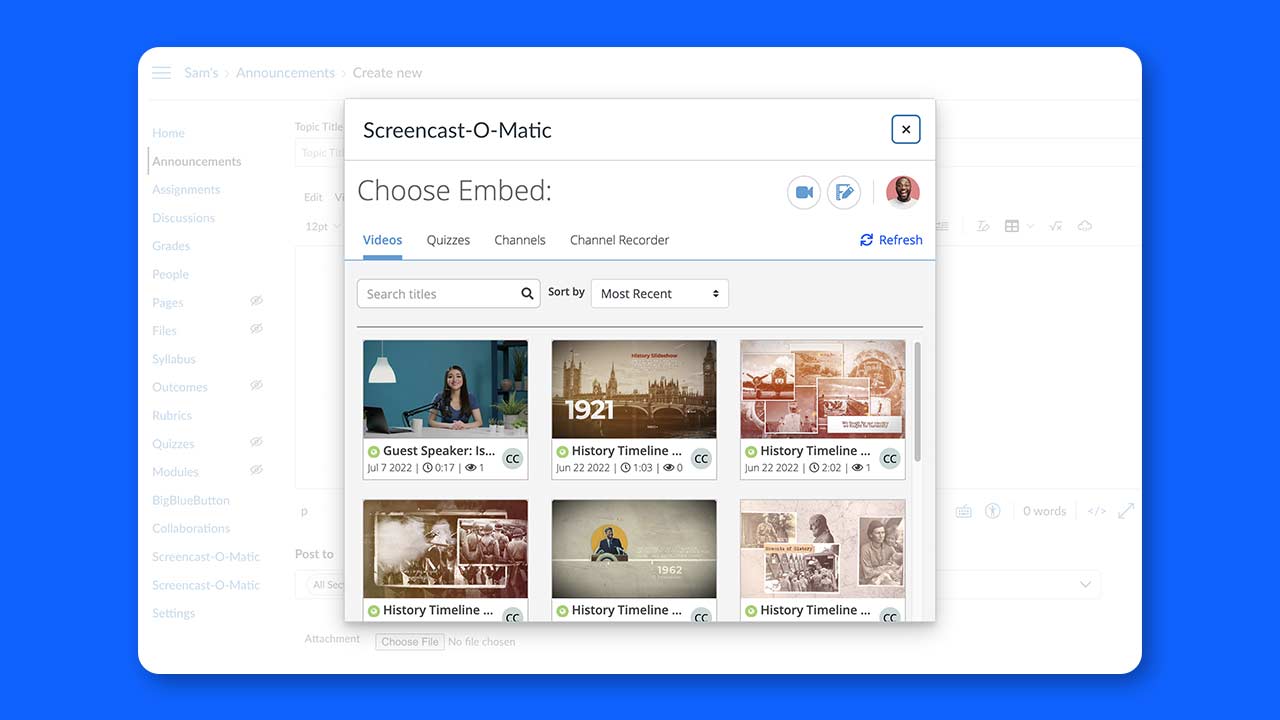The image size is (1280, 720).
Task: Expand the editor to fullscreen
Action: pos(1126,511)
